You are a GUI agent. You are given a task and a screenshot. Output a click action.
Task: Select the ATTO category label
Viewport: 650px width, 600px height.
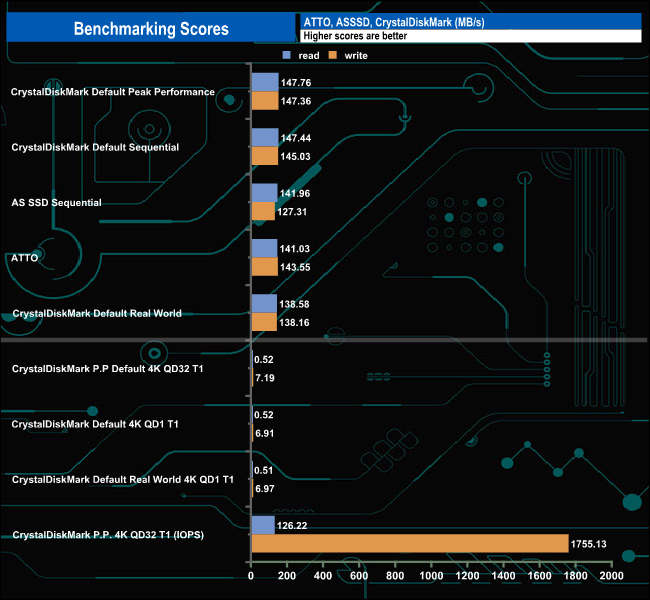pyautogui.click(x=27, y=258)
